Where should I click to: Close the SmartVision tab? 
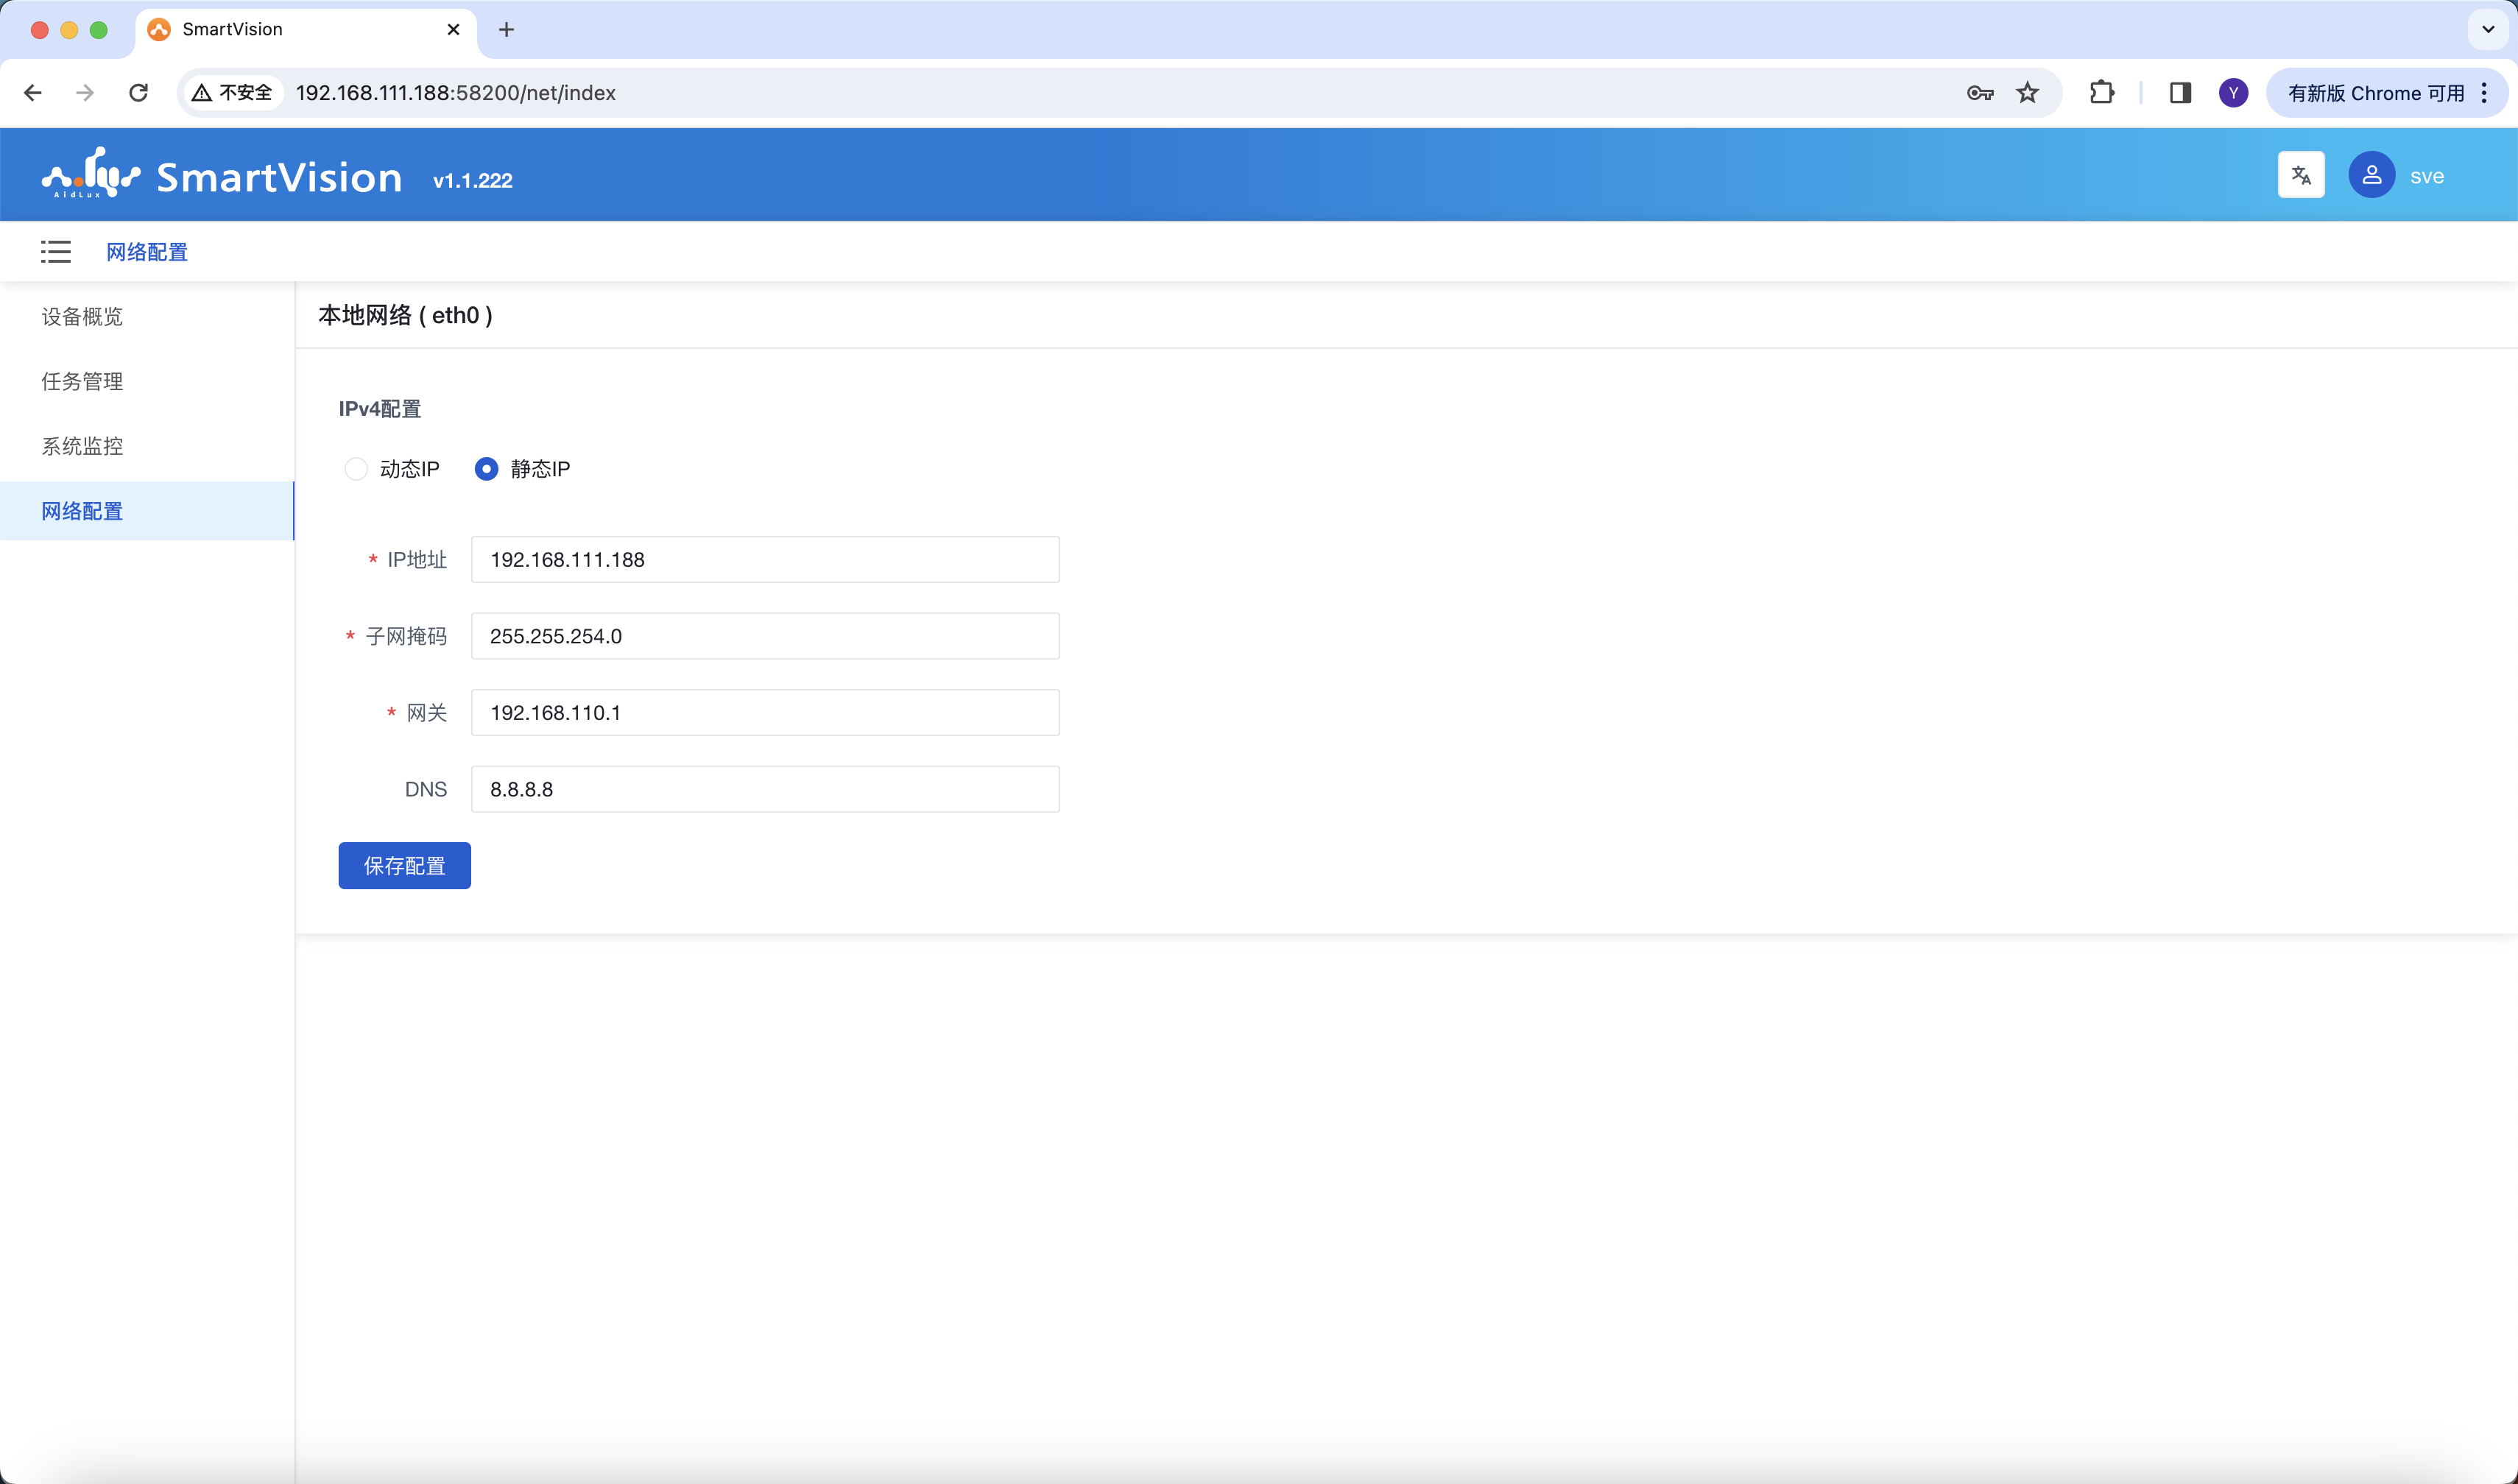(453, 30)
